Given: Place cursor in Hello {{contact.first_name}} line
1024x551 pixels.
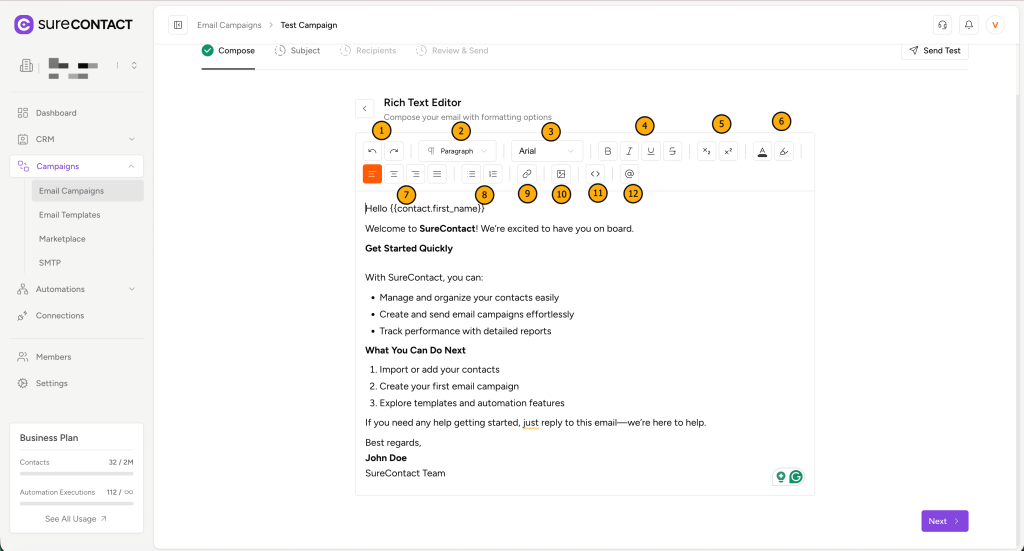Looking at the screenshot, I should tap(425, 208).
